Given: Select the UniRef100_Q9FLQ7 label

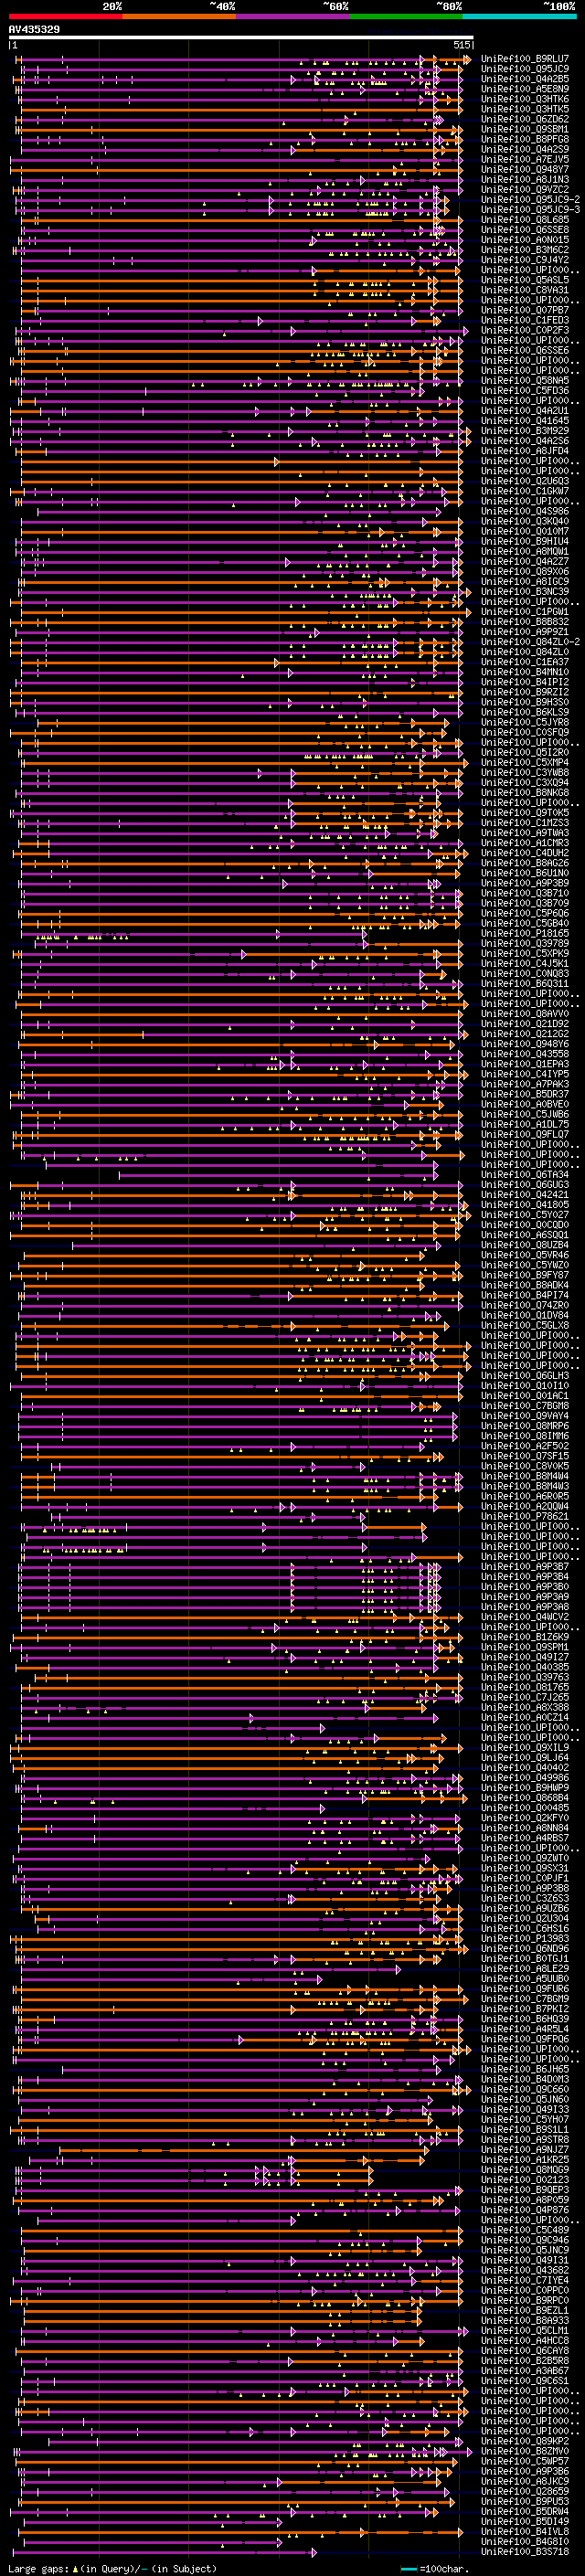Looking at the screenshot, I should (524, 1134).
